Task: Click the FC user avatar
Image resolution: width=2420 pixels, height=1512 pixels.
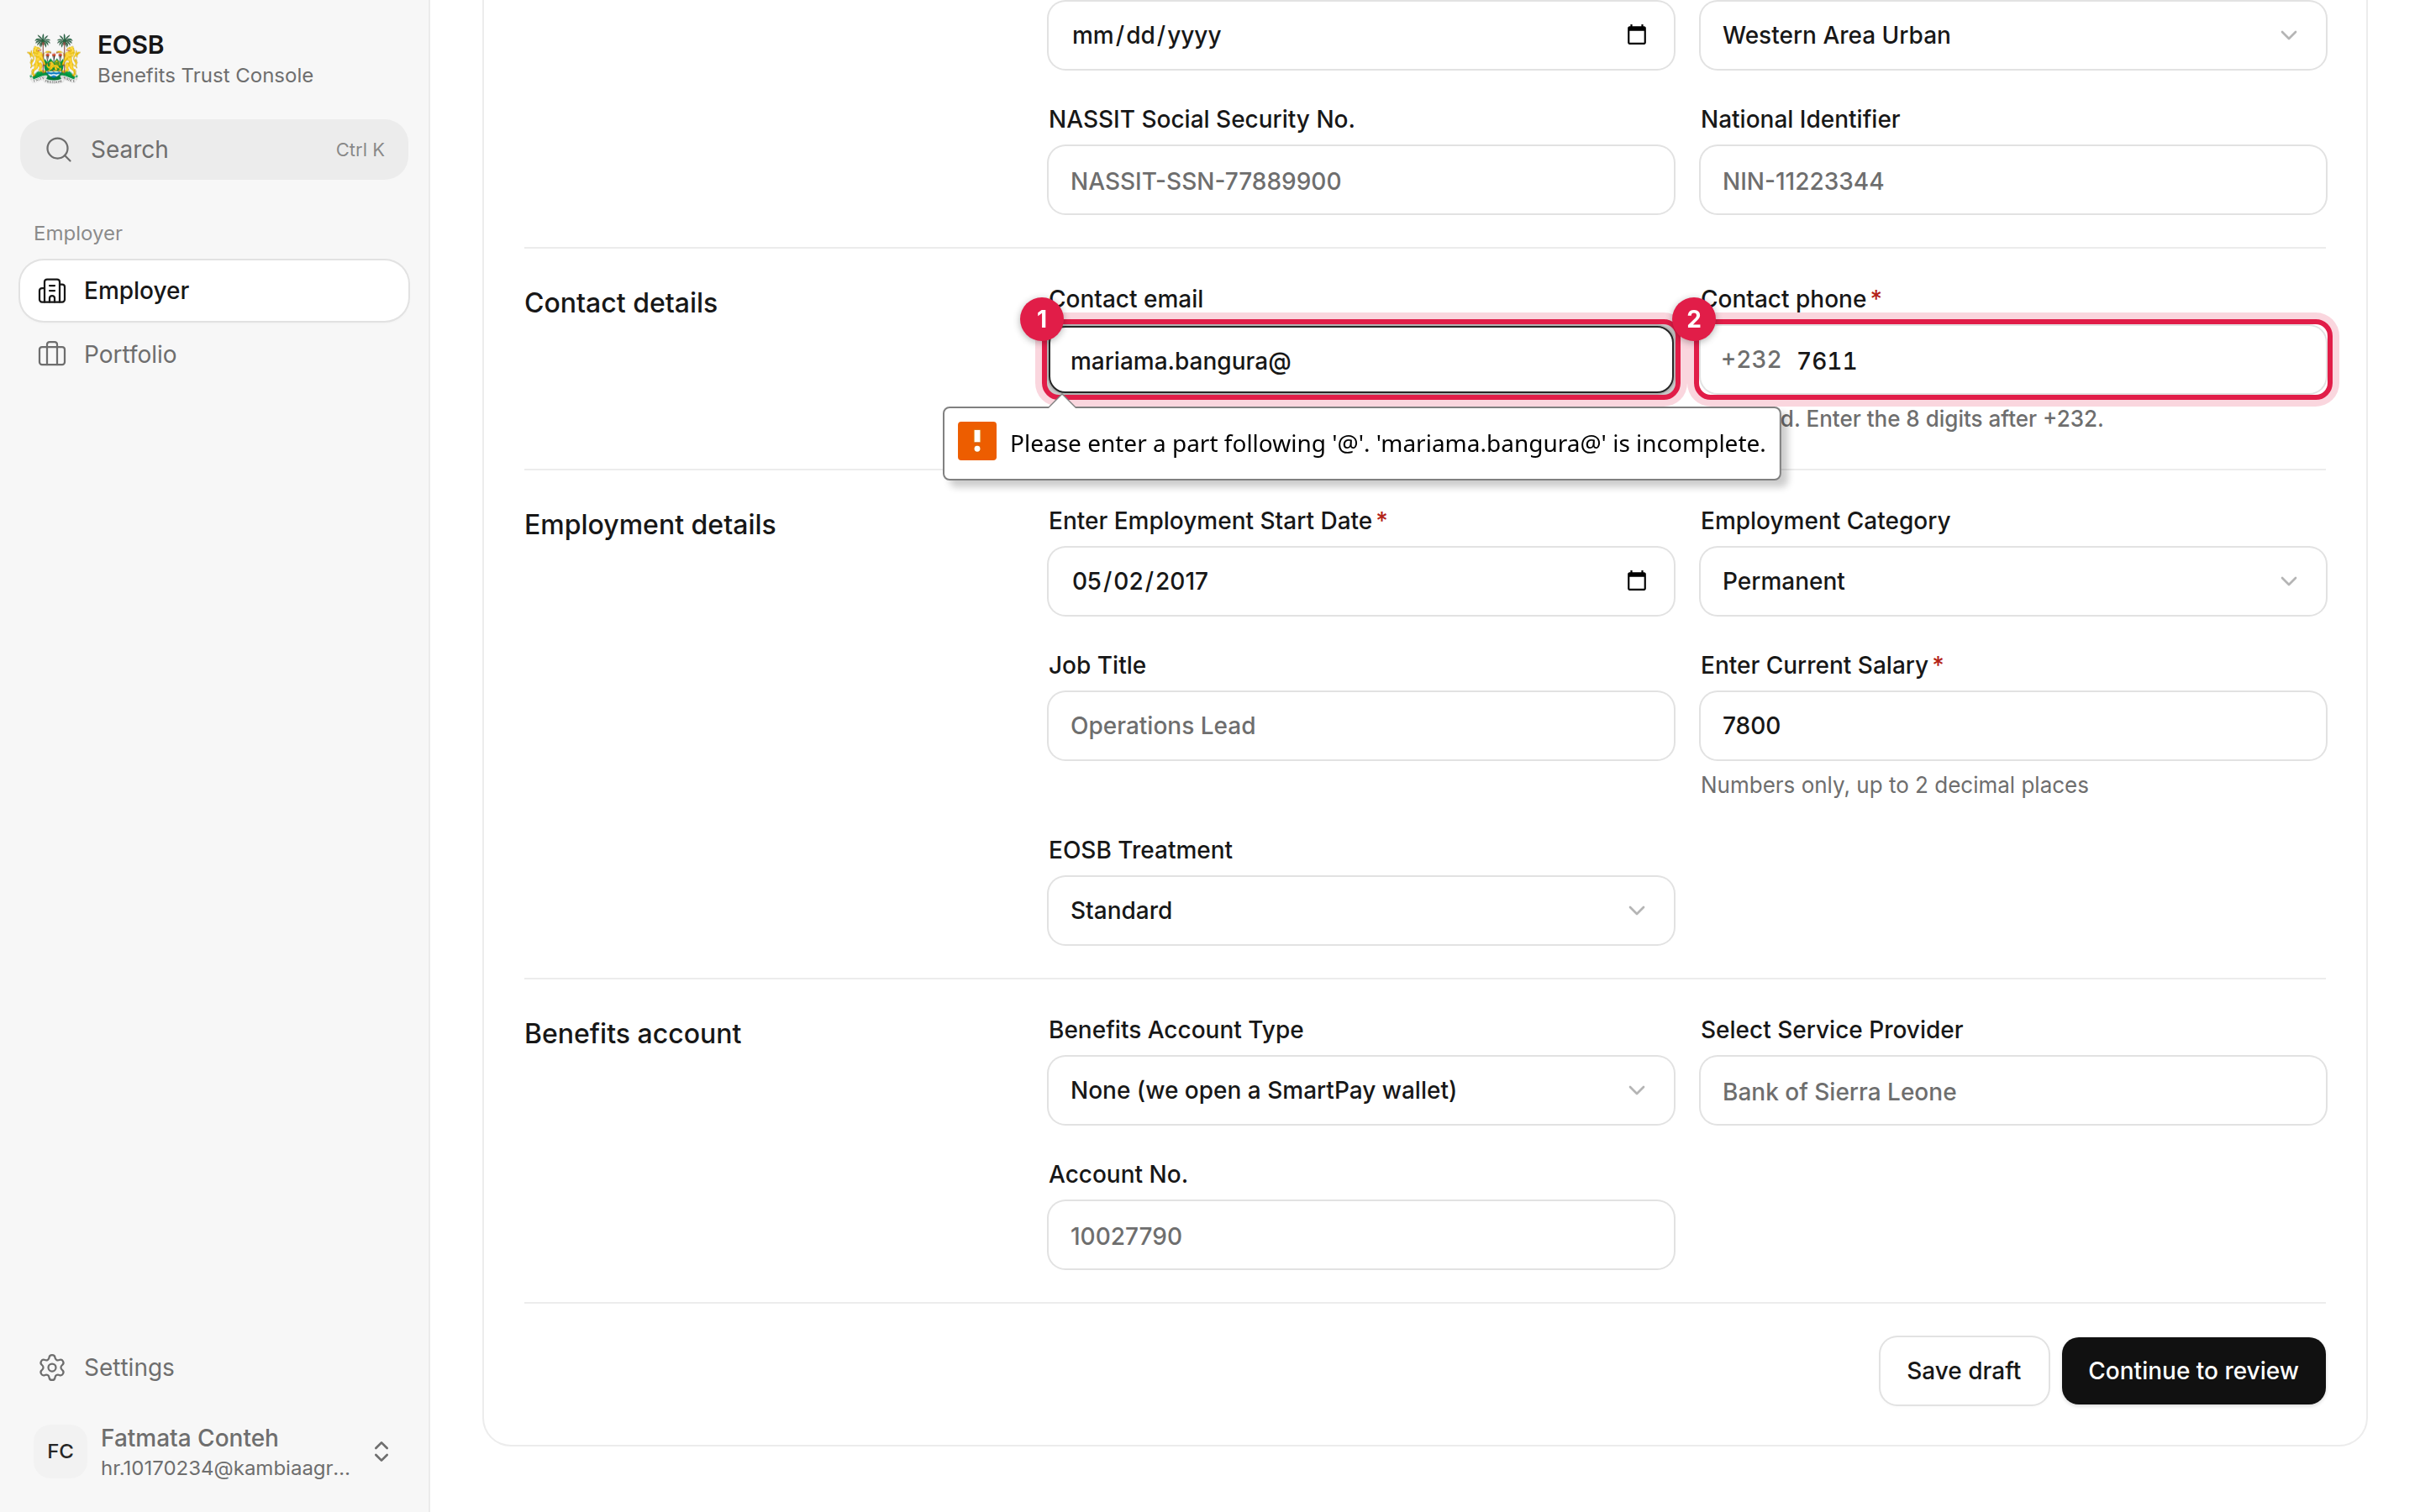Action: tap(60, 1451)
